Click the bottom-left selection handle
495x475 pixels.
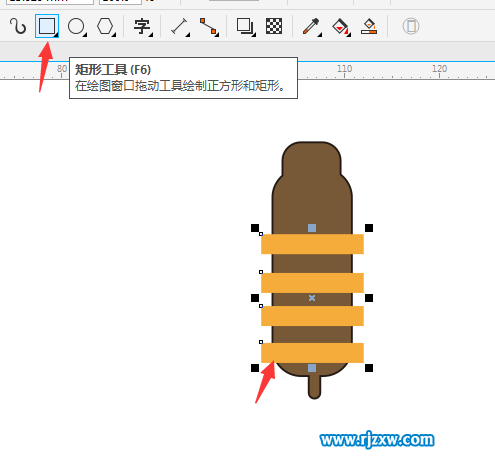[255, 368]
